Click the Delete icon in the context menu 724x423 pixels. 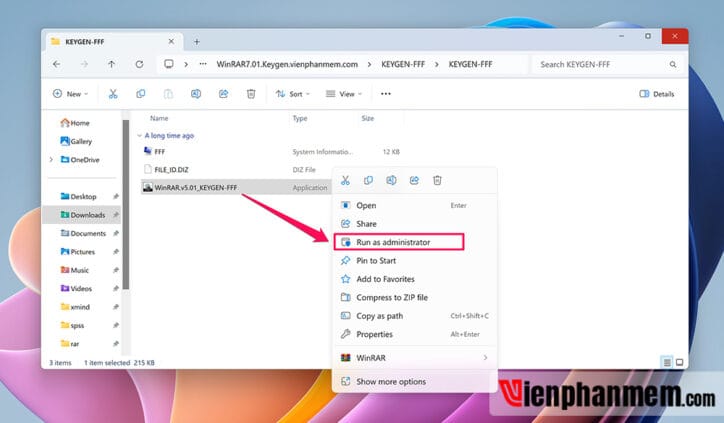pos(437,180)
